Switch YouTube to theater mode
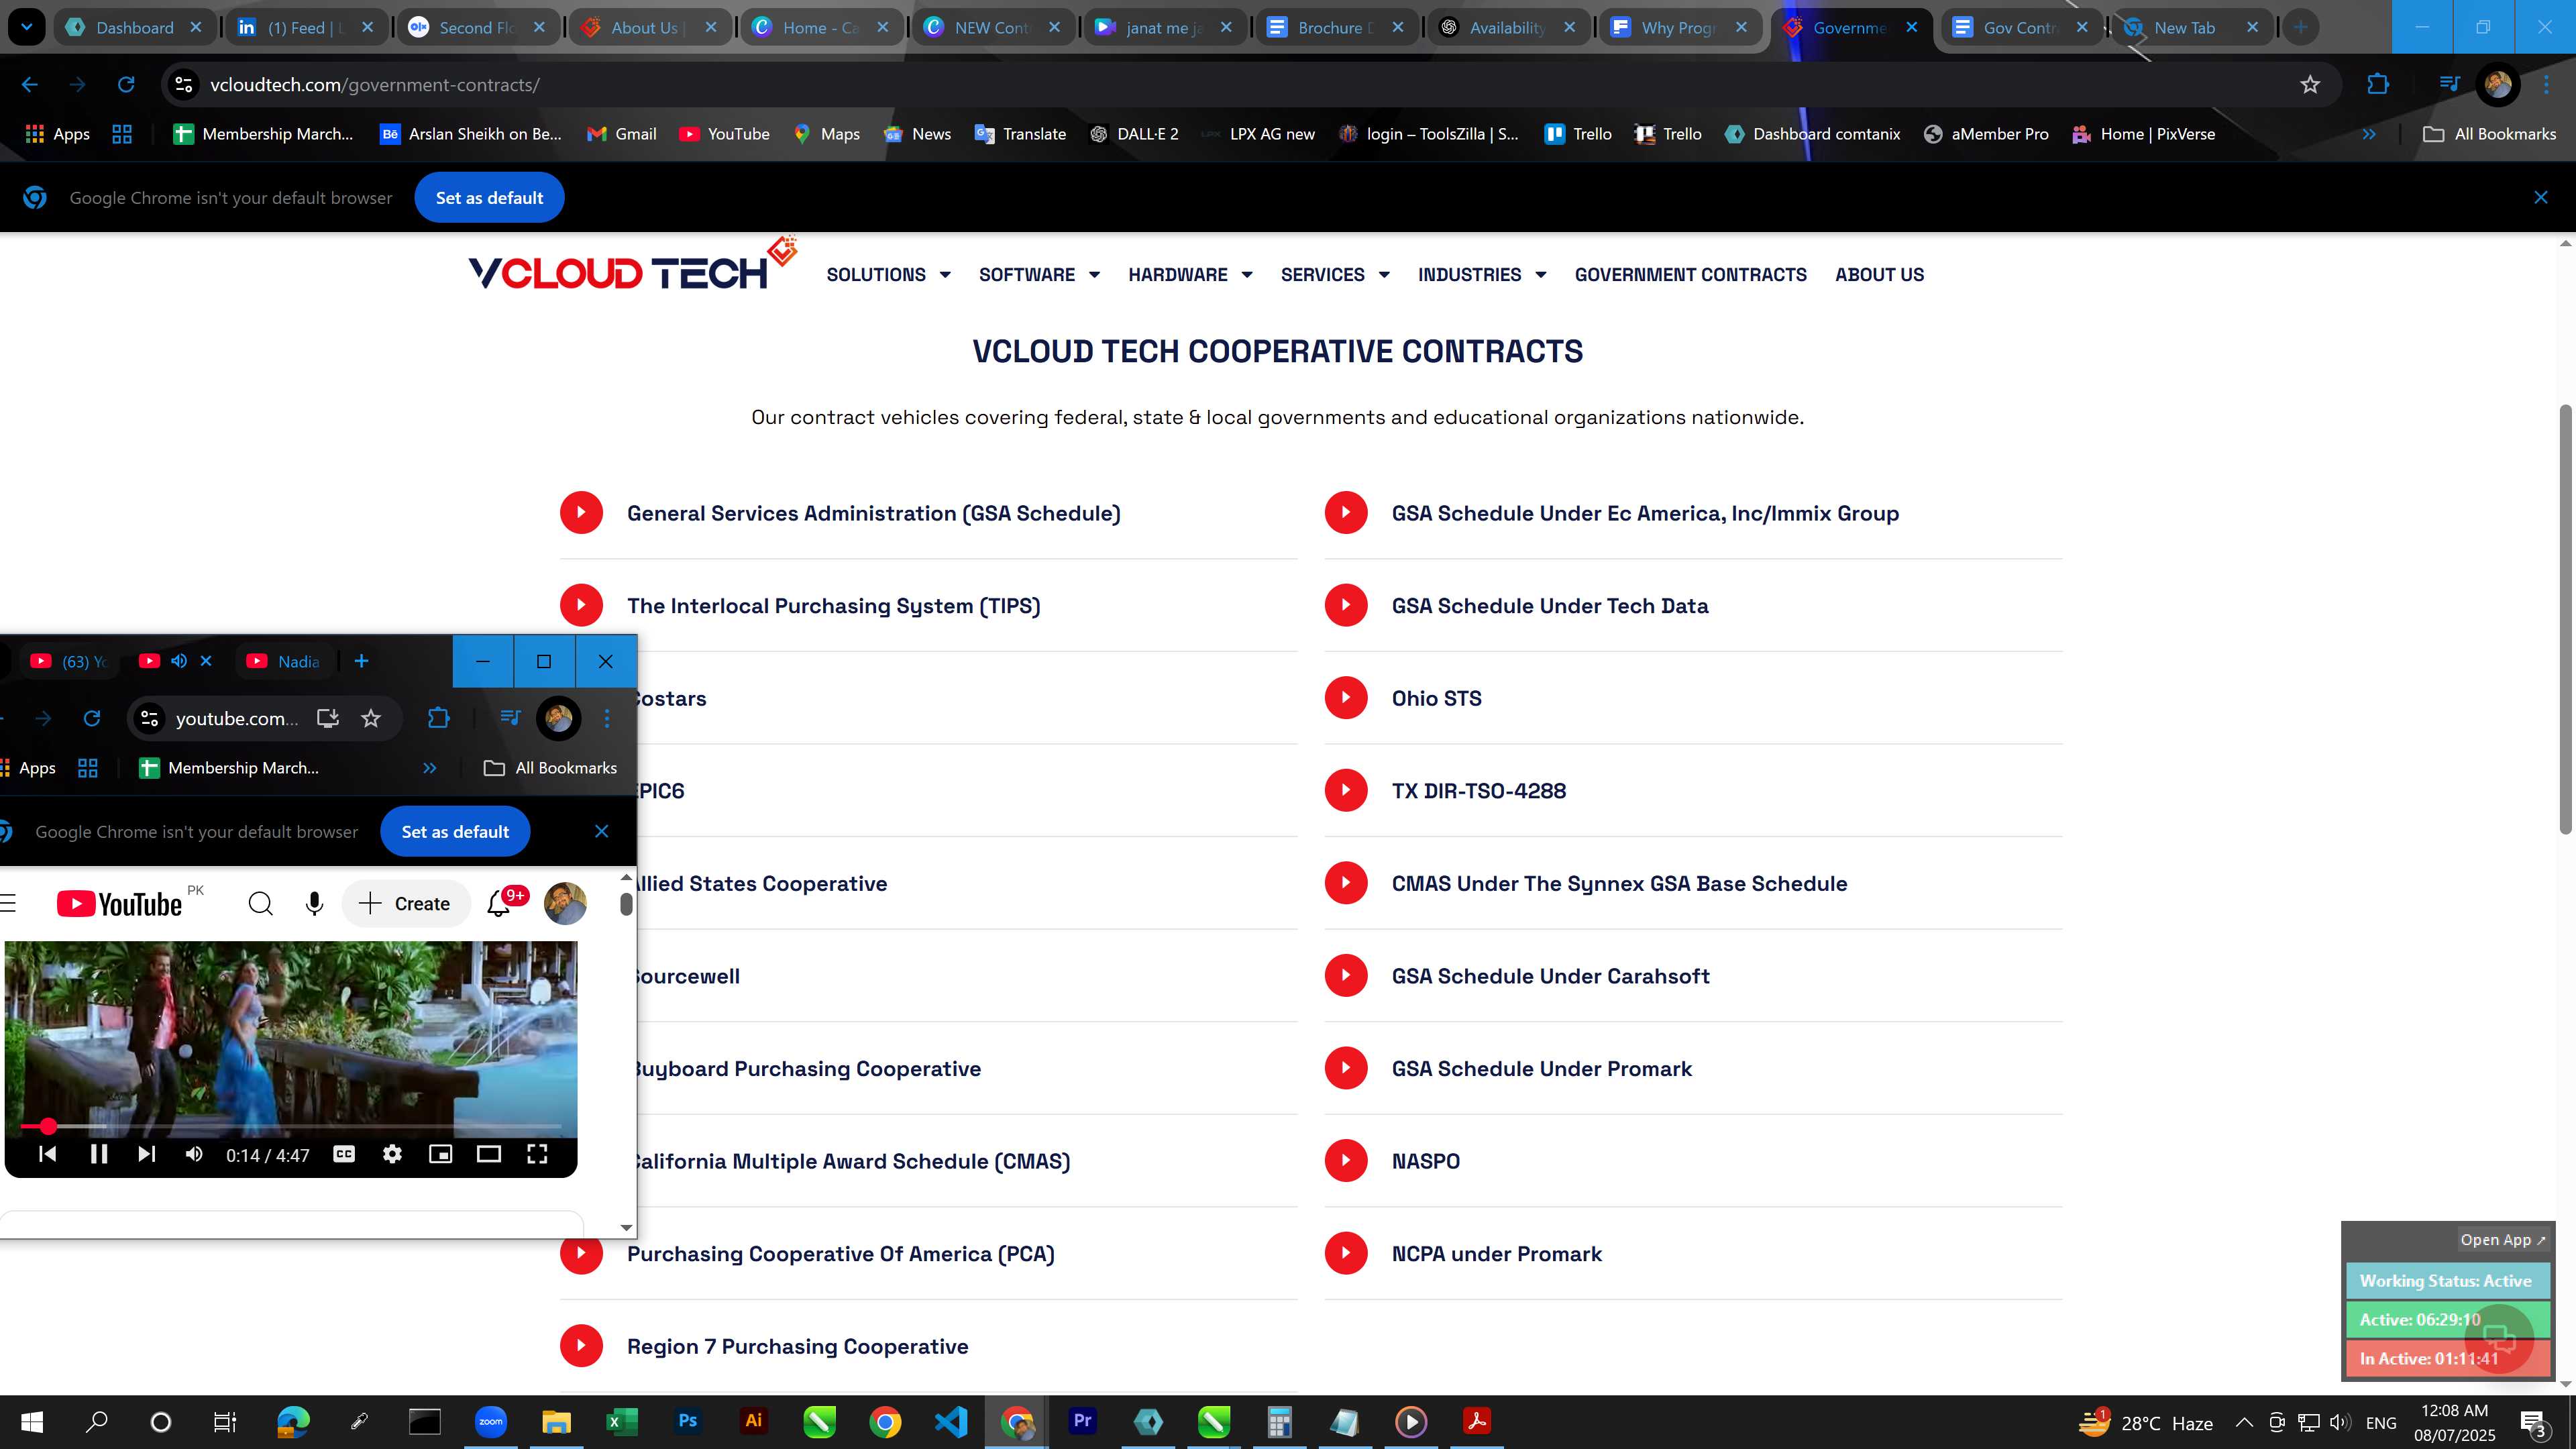The width and height of the screenshot is (2576, 1449). coord(488,1154)
